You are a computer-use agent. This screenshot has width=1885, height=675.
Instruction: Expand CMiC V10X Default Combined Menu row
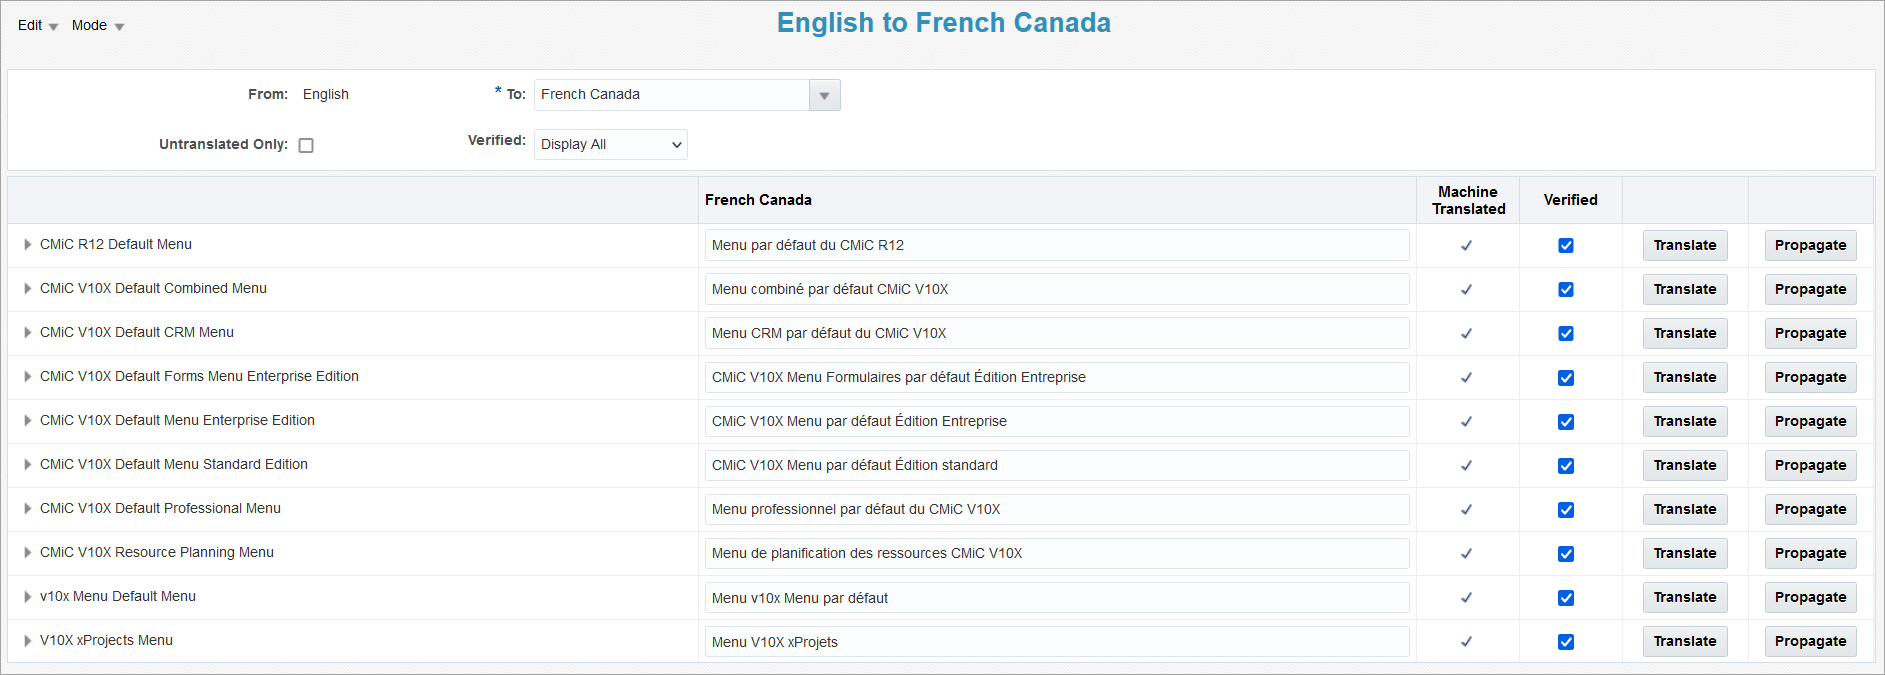point(28,288)
